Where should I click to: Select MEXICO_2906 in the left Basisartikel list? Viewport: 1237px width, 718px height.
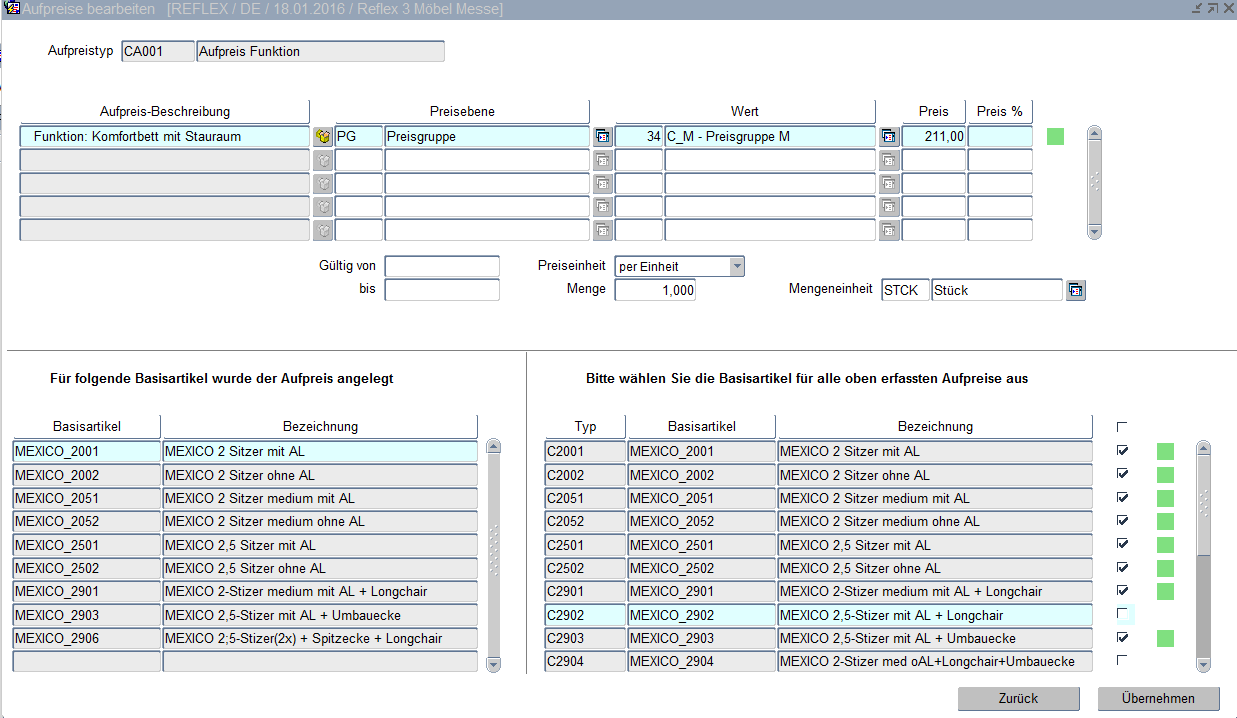tap(86, 638)
